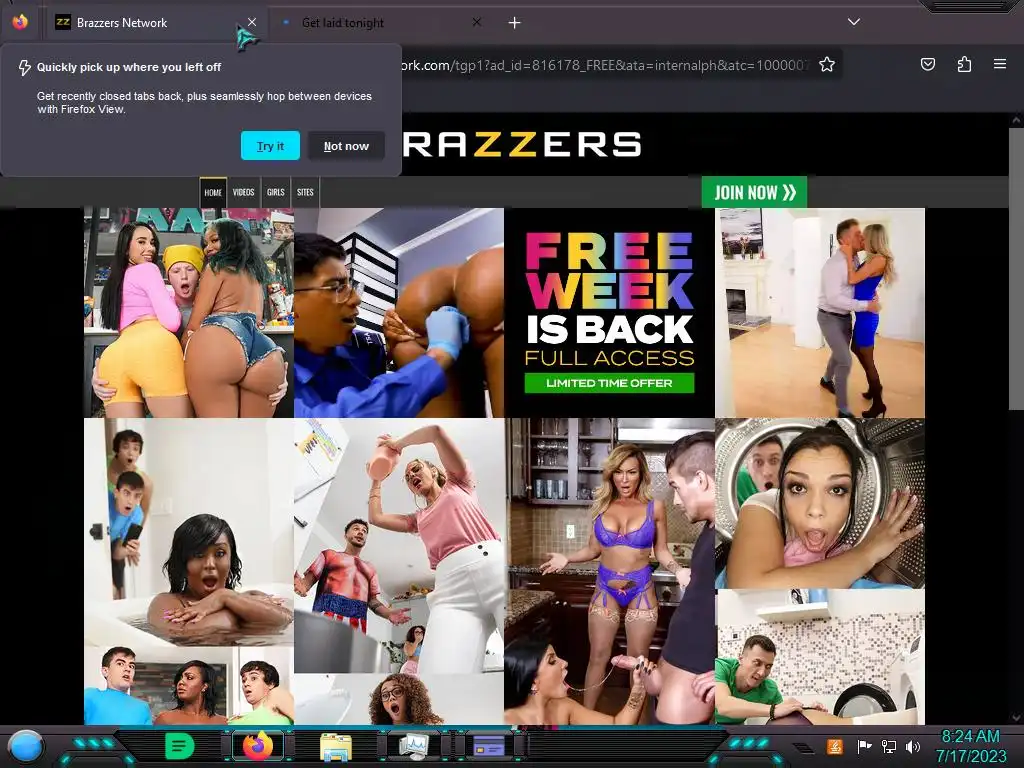Close the Get laid tonight tab
This screenshot has height=768, width=1024.
477,22
